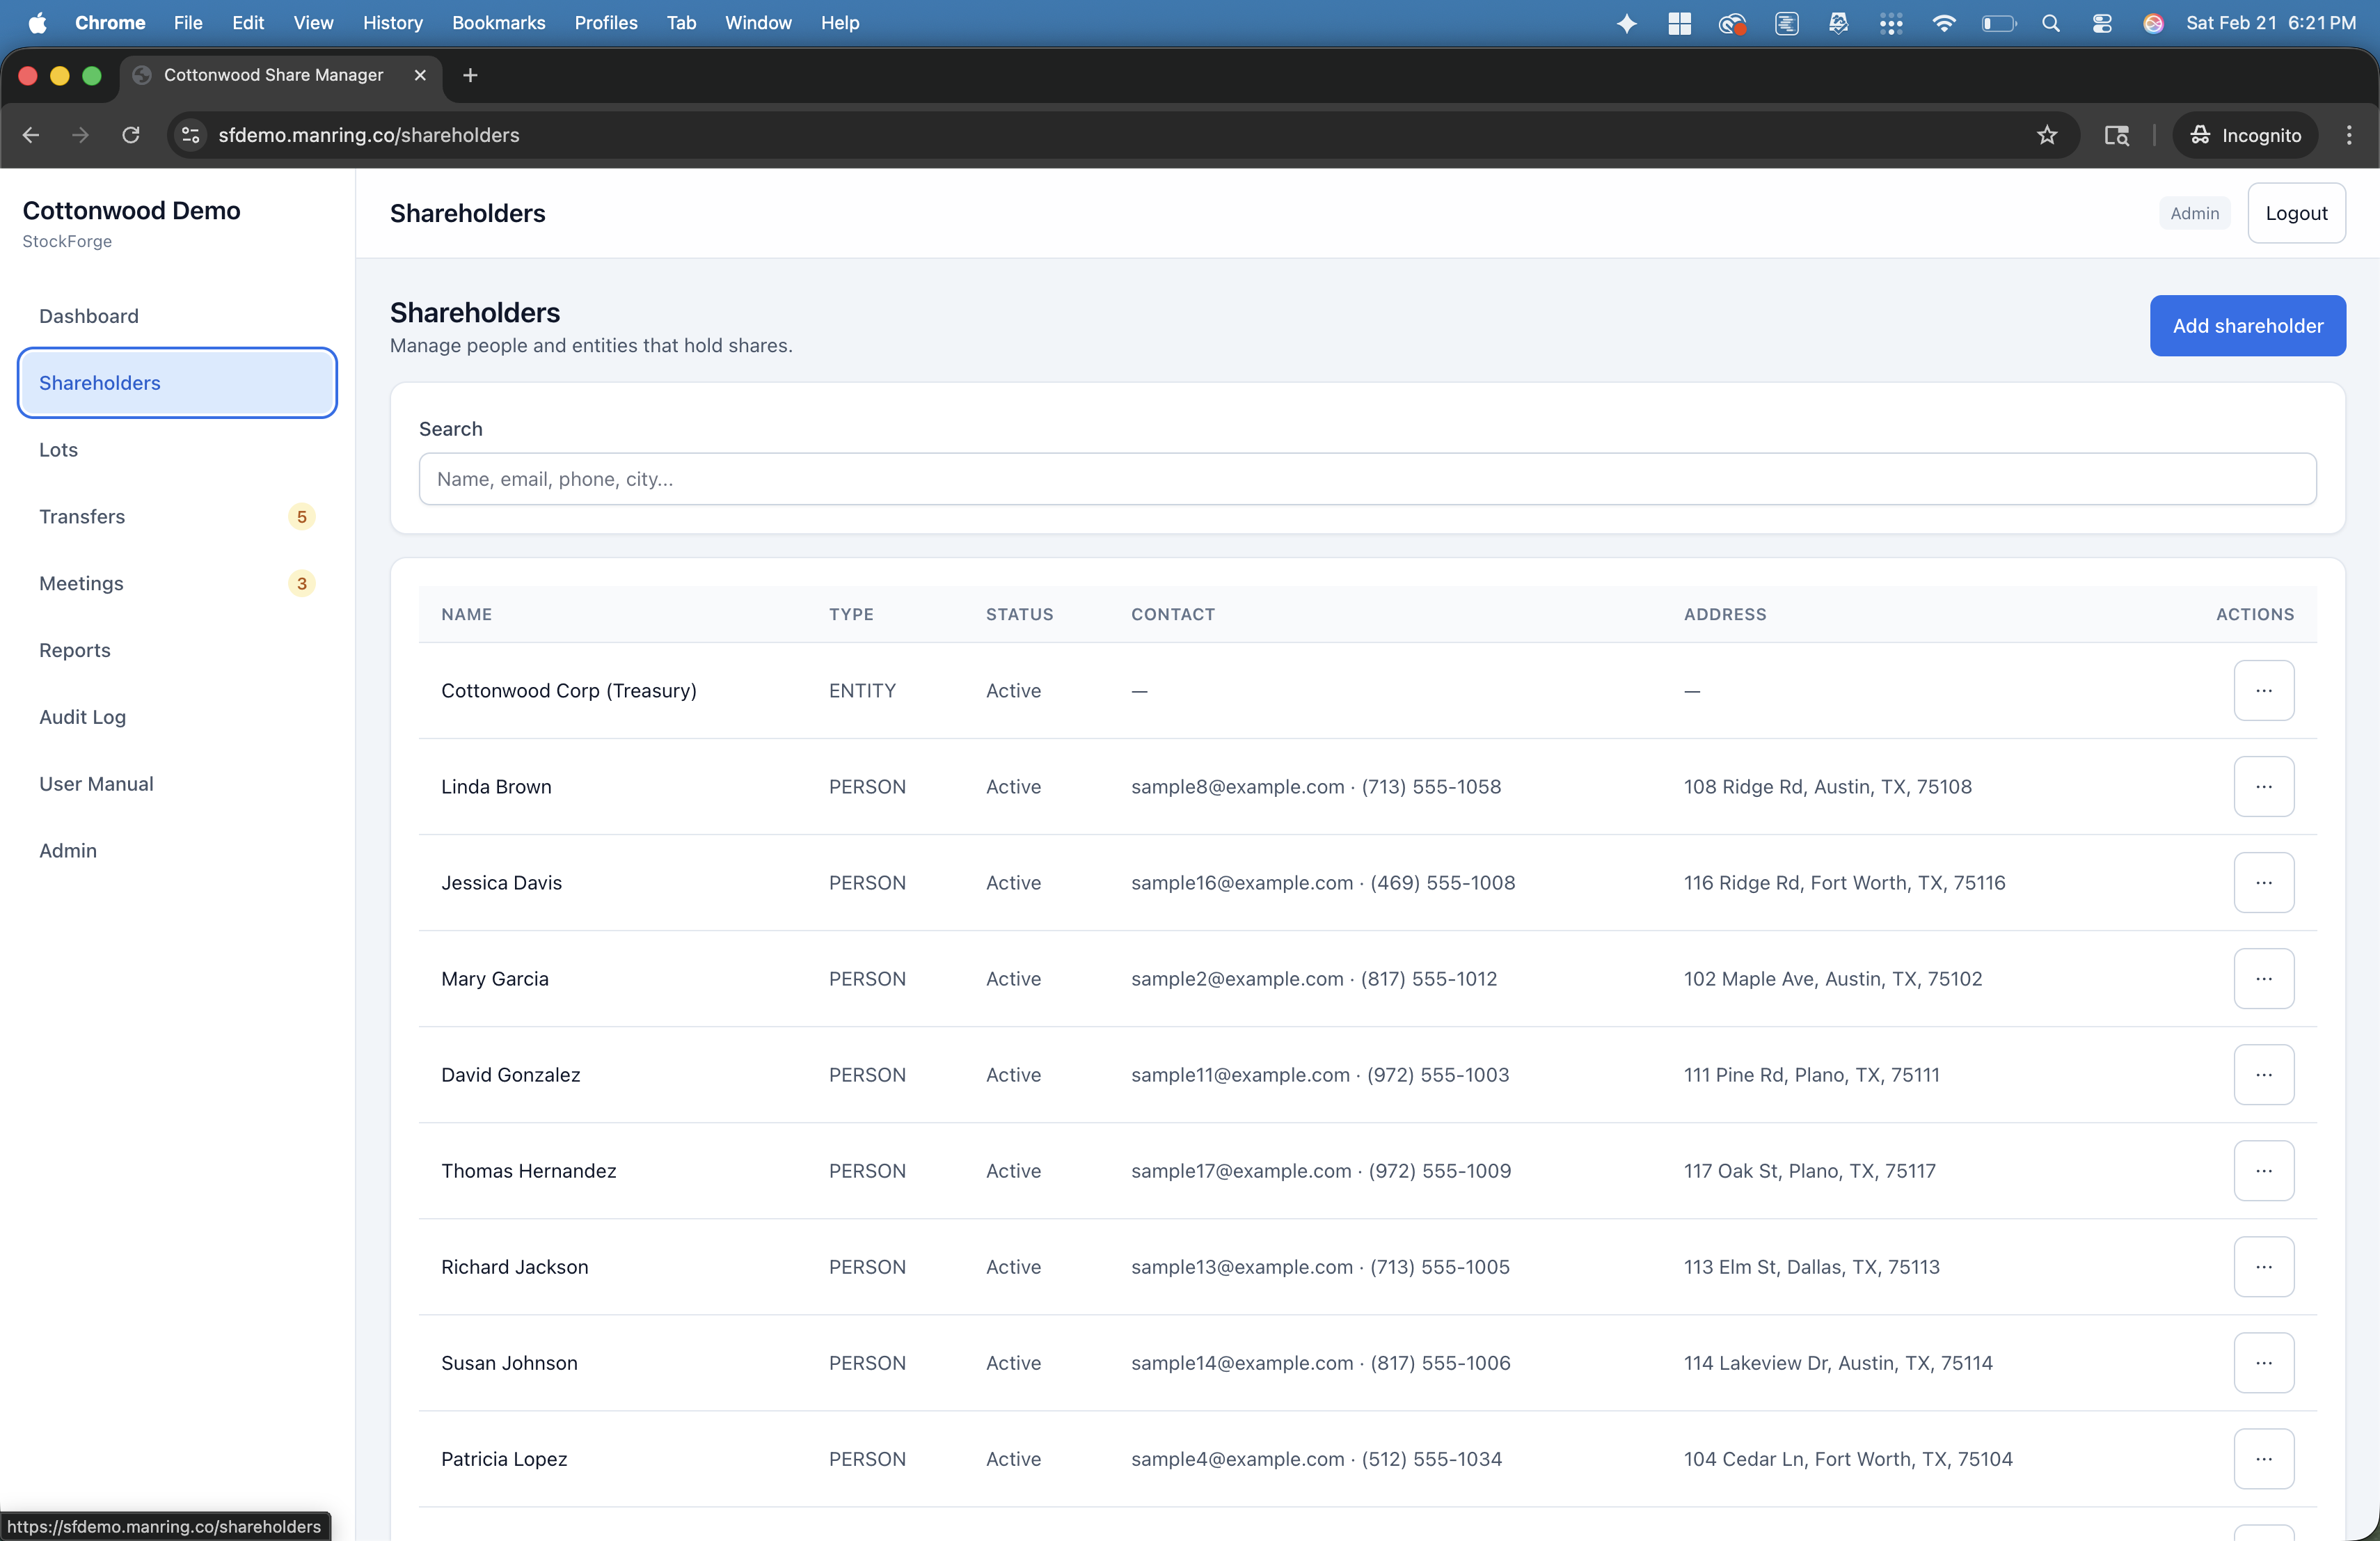
Task: Open a new tab with the plus icon
Action: pyautogui.click(x=469, y=75)
